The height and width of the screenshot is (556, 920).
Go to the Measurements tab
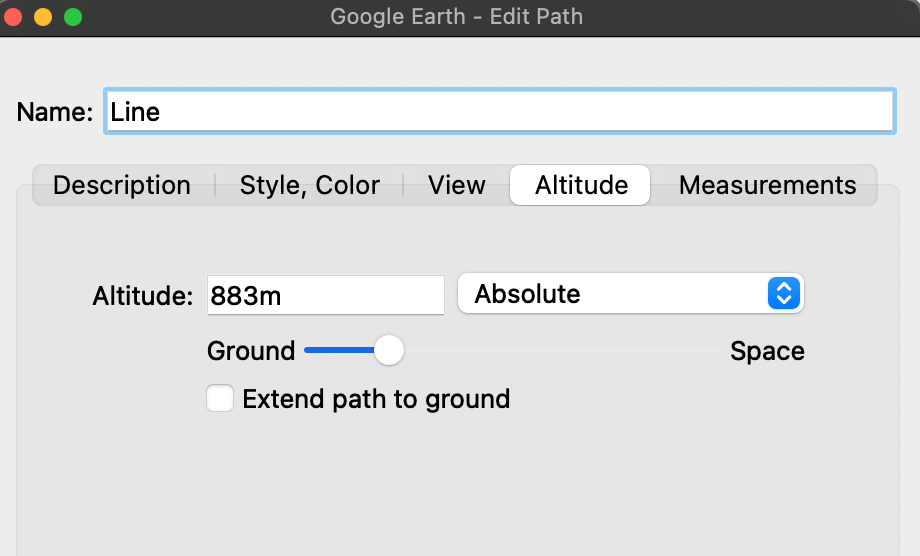pos(767,185)
